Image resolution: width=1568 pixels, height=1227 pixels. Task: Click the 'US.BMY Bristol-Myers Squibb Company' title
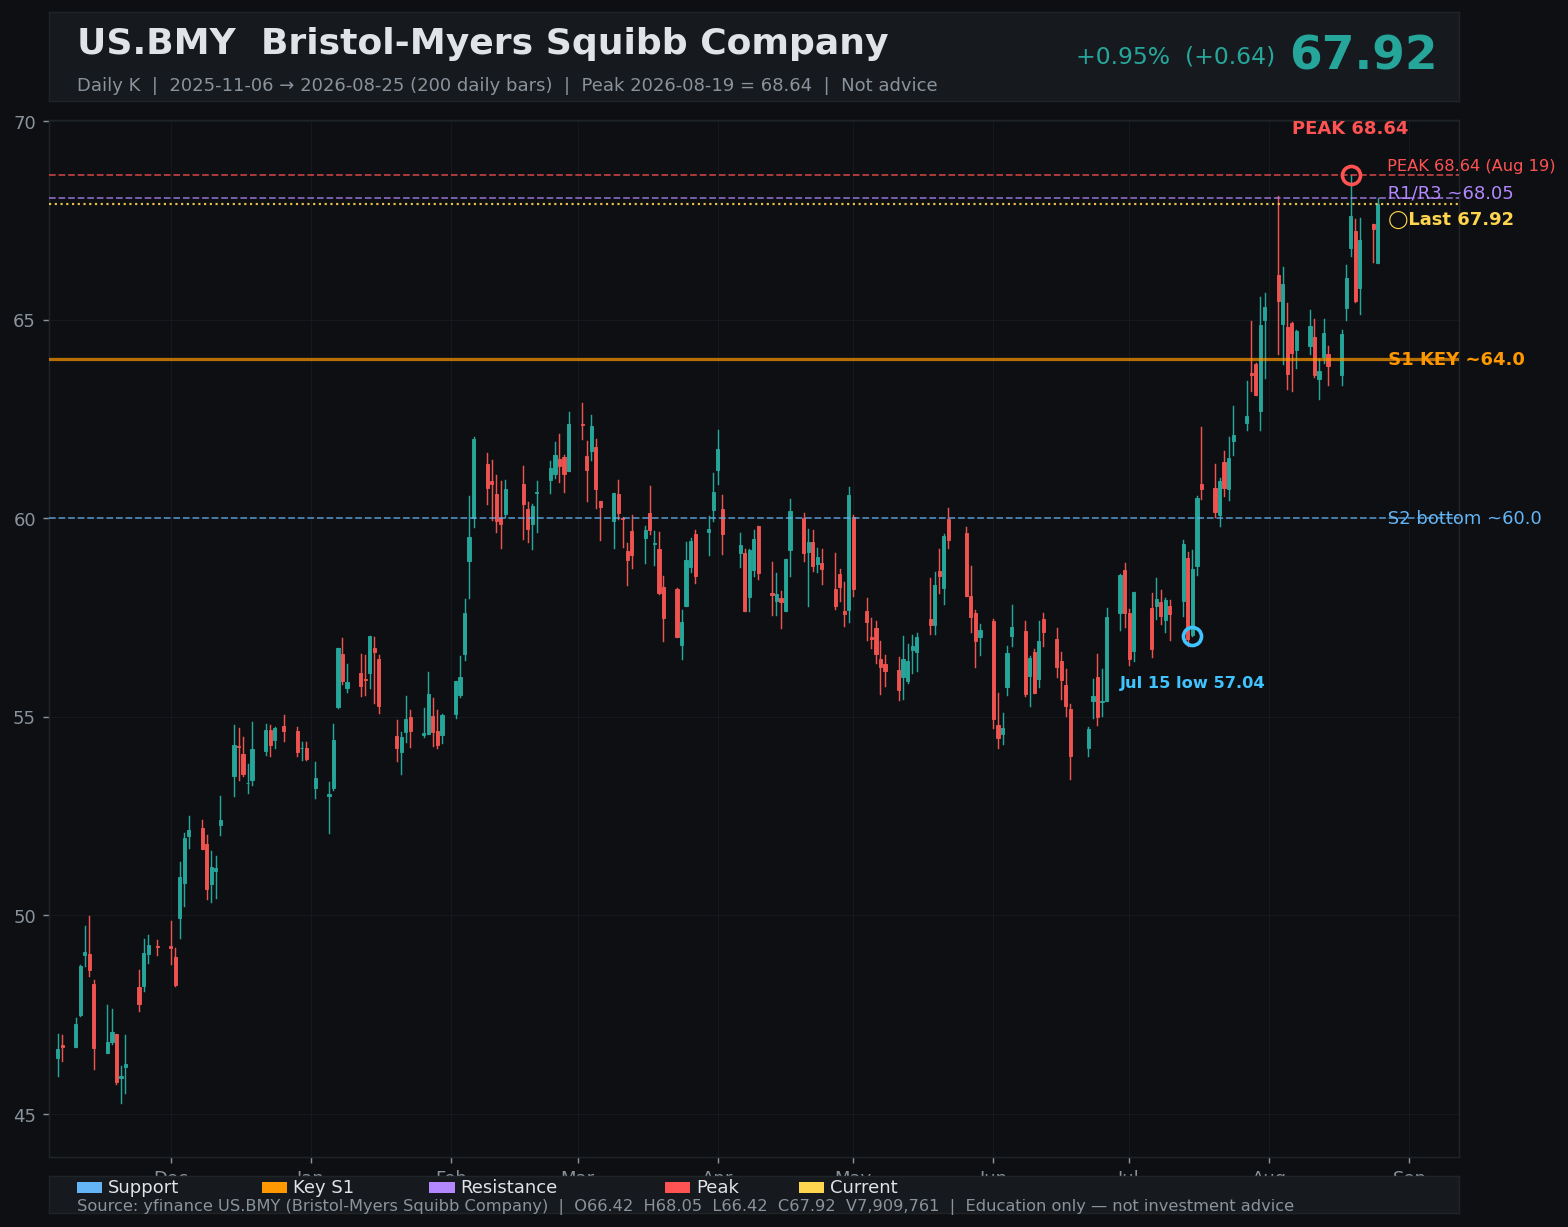coord(482,43)
